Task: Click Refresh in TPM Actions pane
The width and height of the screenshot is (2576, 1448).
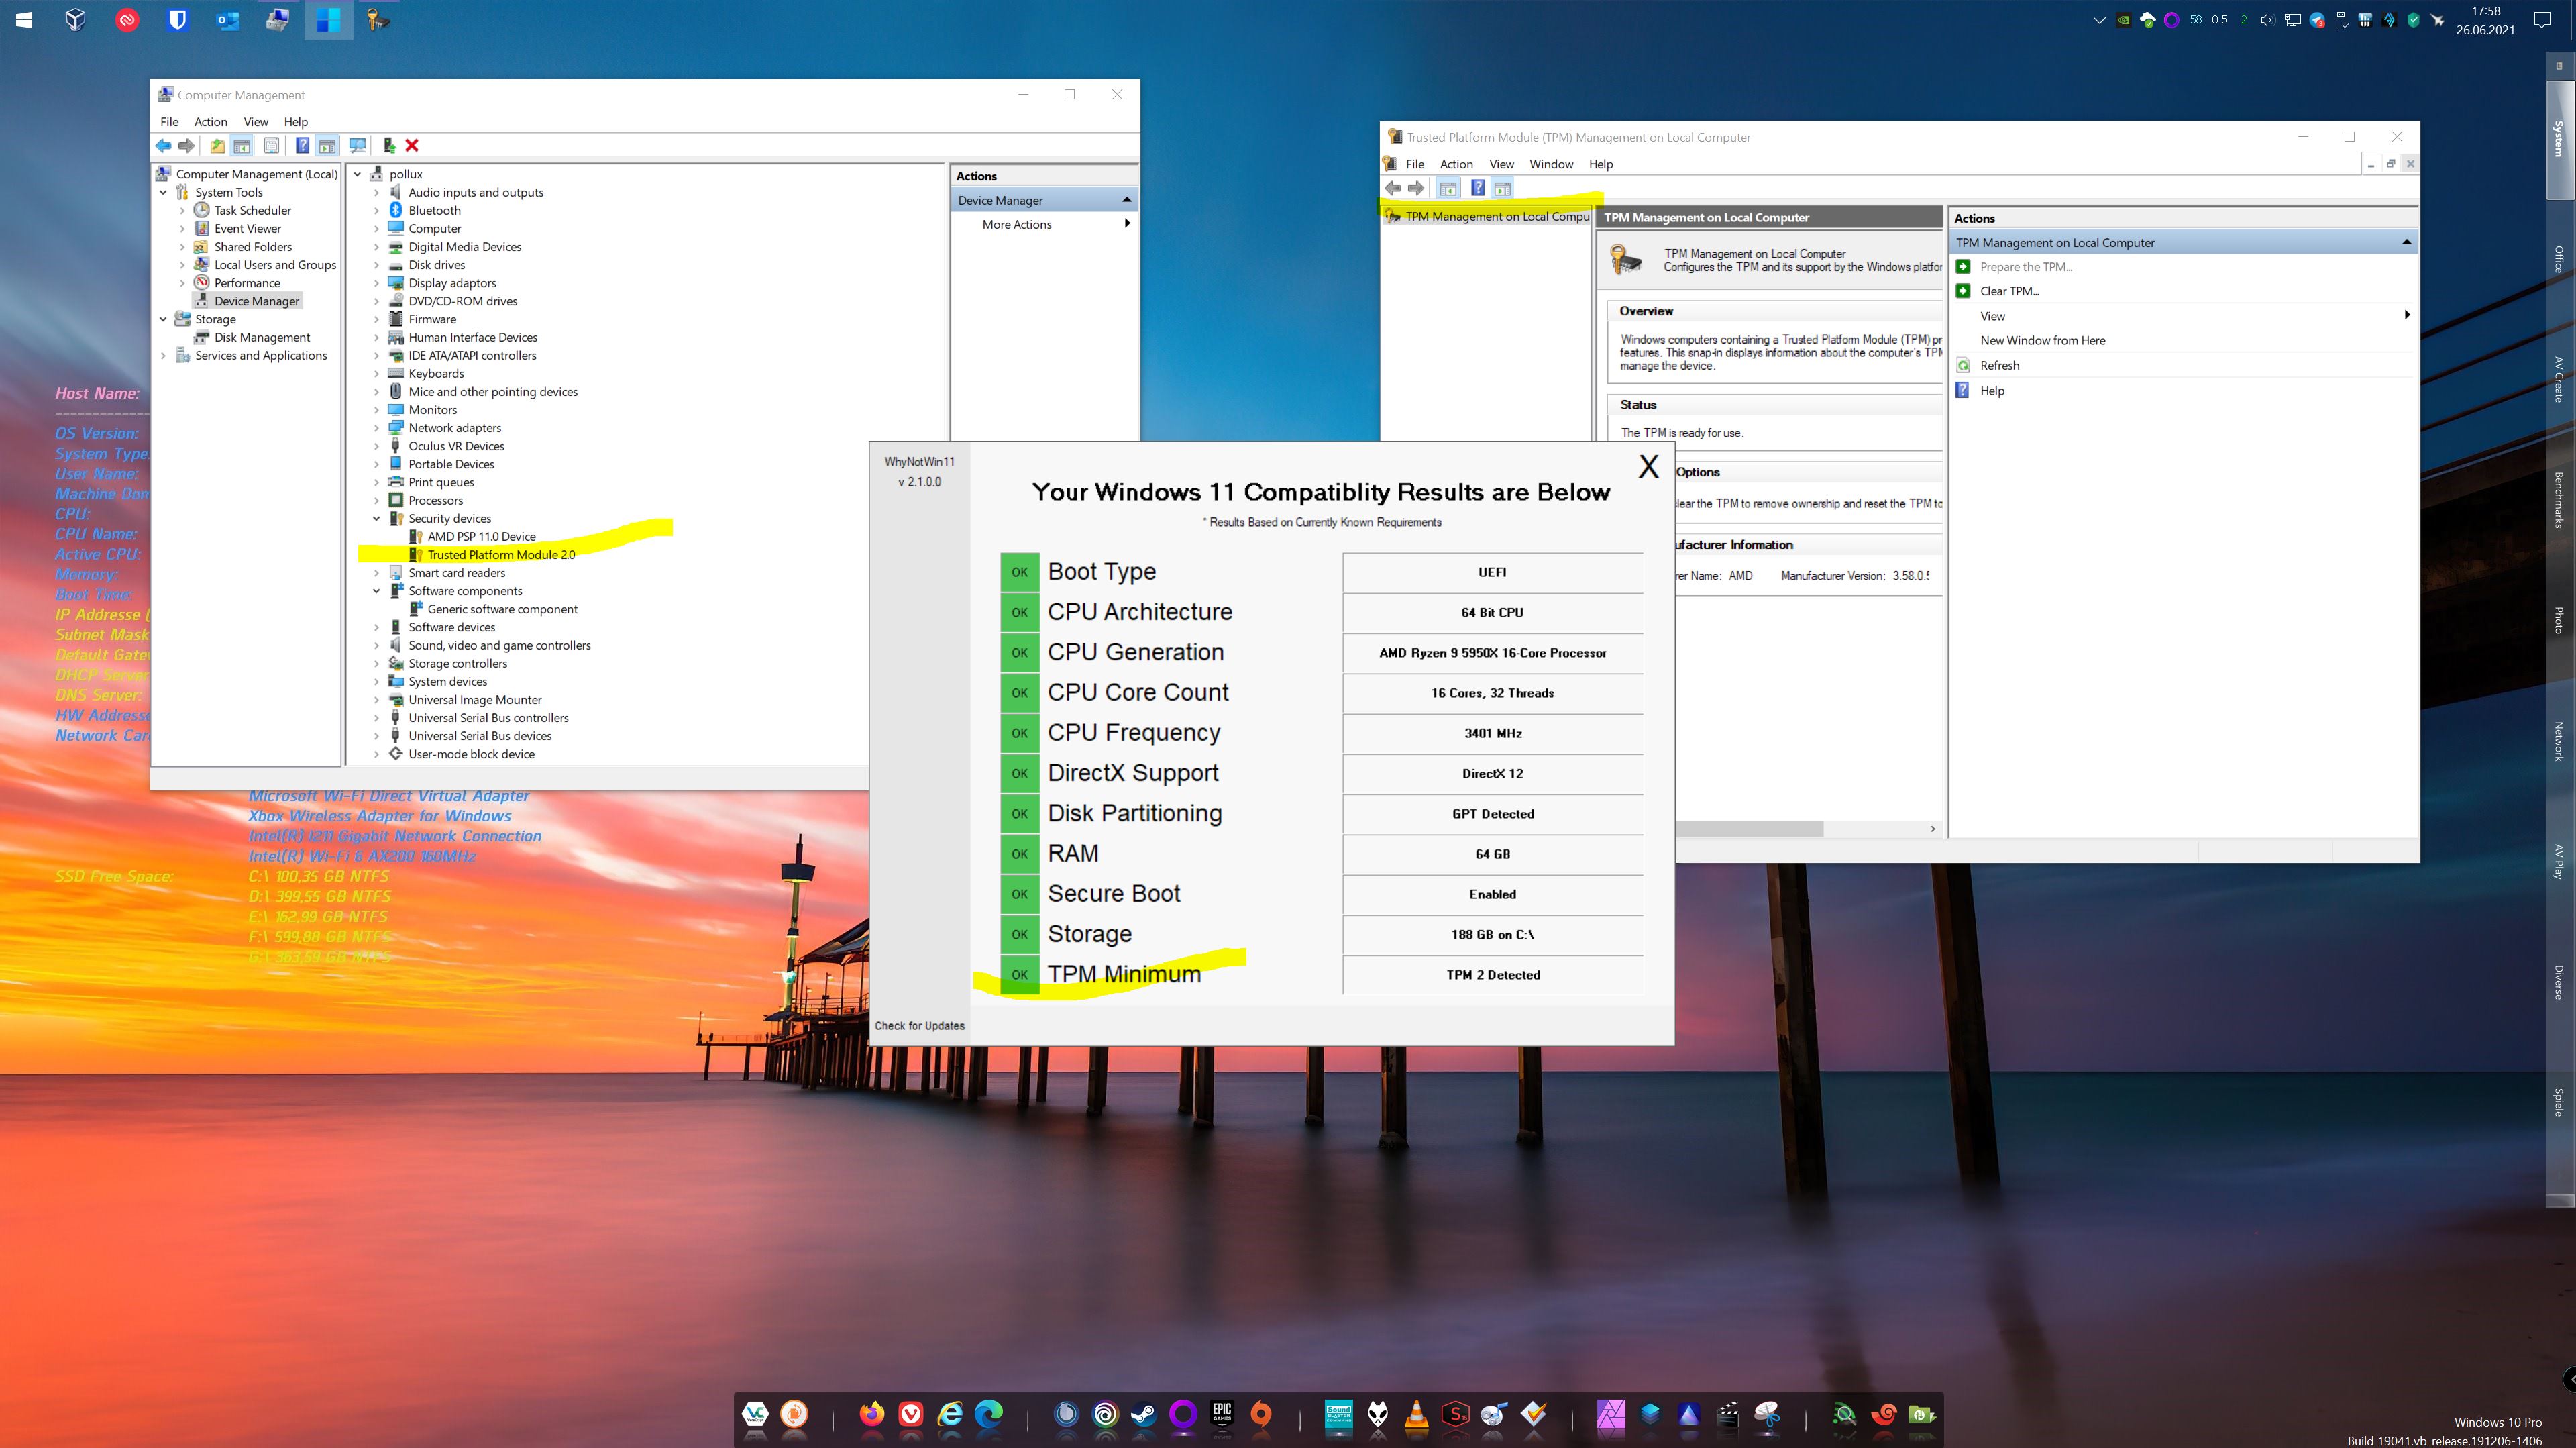Action: click(1999, 366)
